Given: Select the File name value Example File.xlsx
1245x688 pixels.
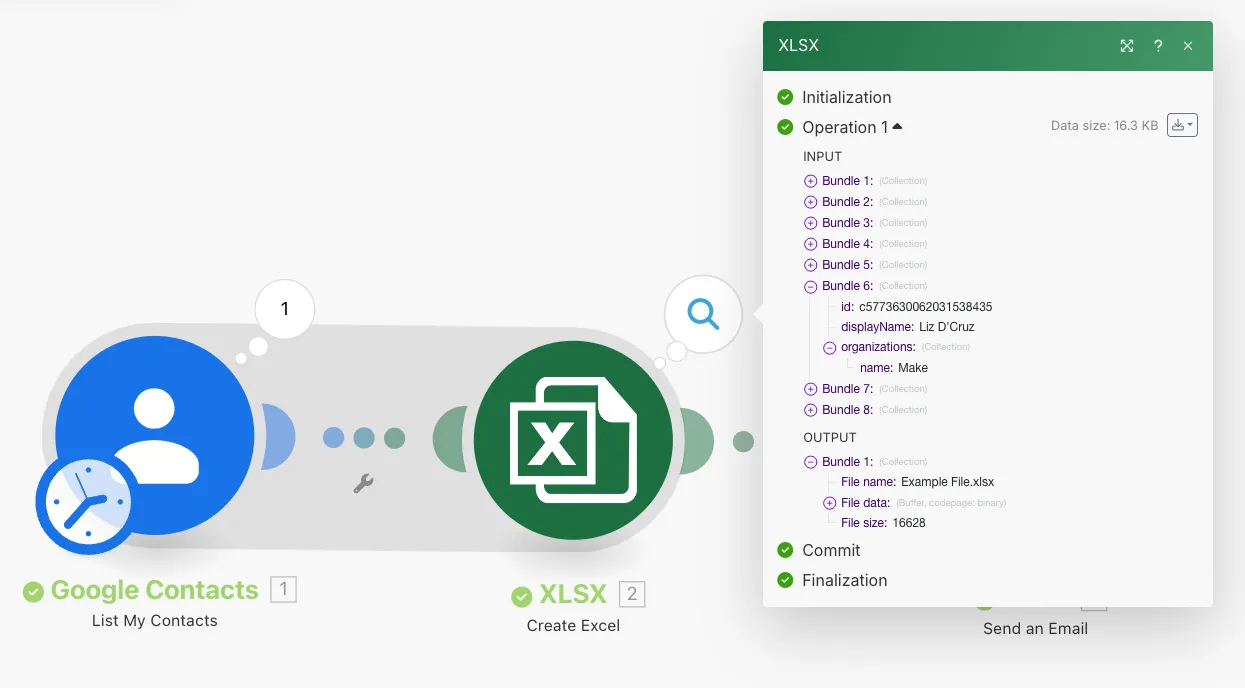Looking at the screenshot, I should coord(948,482).
